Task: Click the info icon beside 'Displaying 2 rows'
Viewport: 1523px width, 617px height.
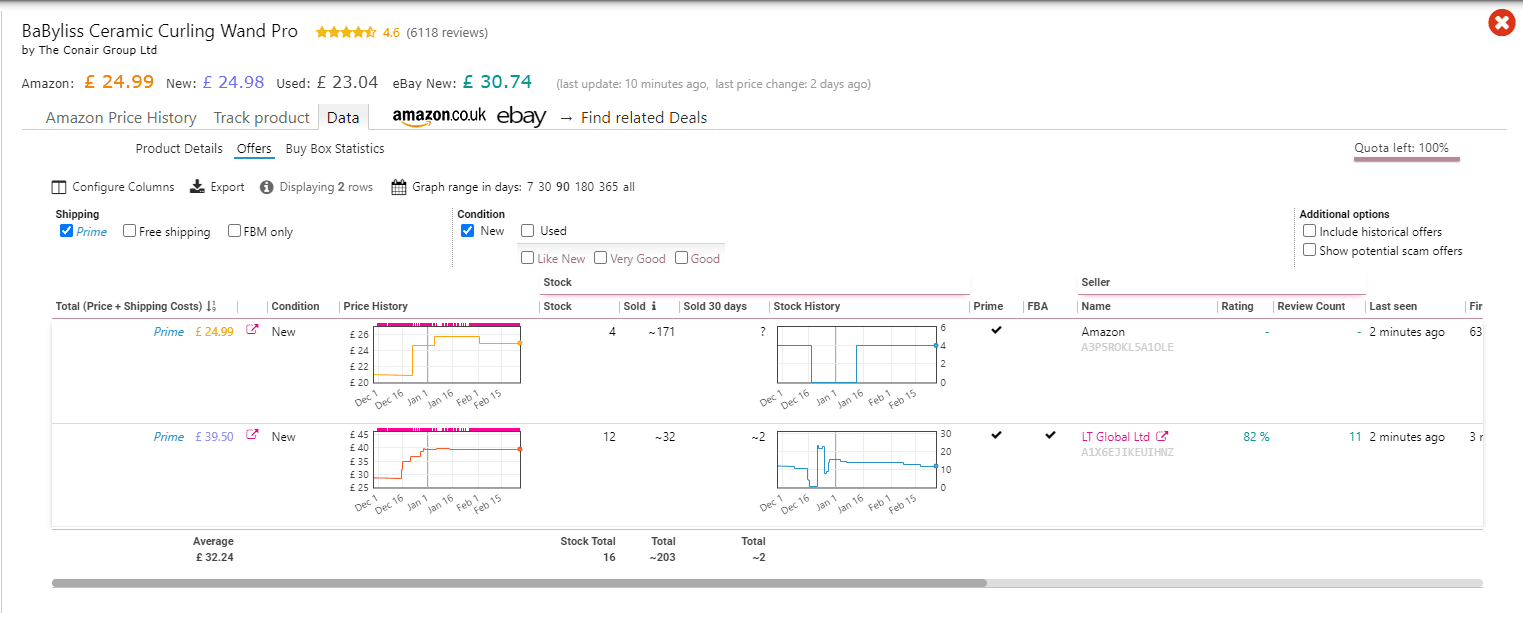Action: point(266,186)
